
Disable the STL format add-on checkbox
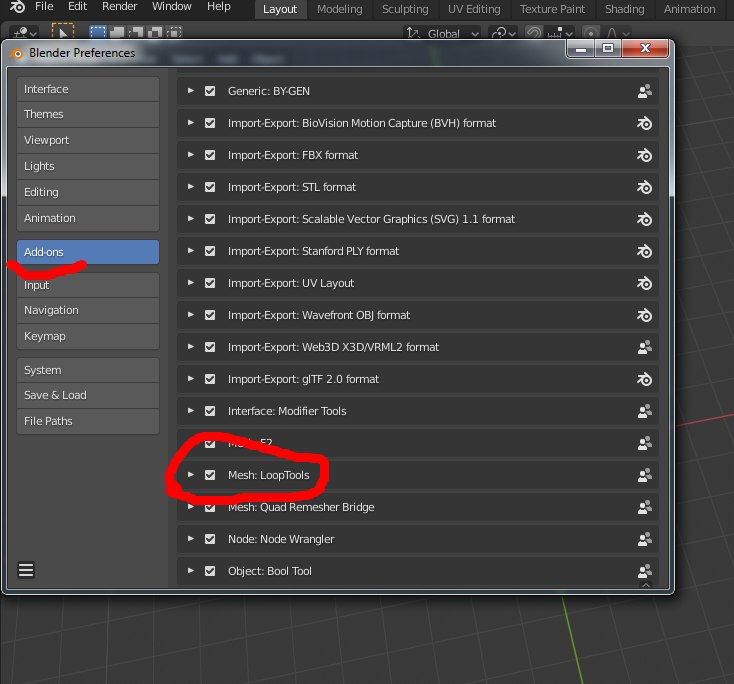point(210,187)
